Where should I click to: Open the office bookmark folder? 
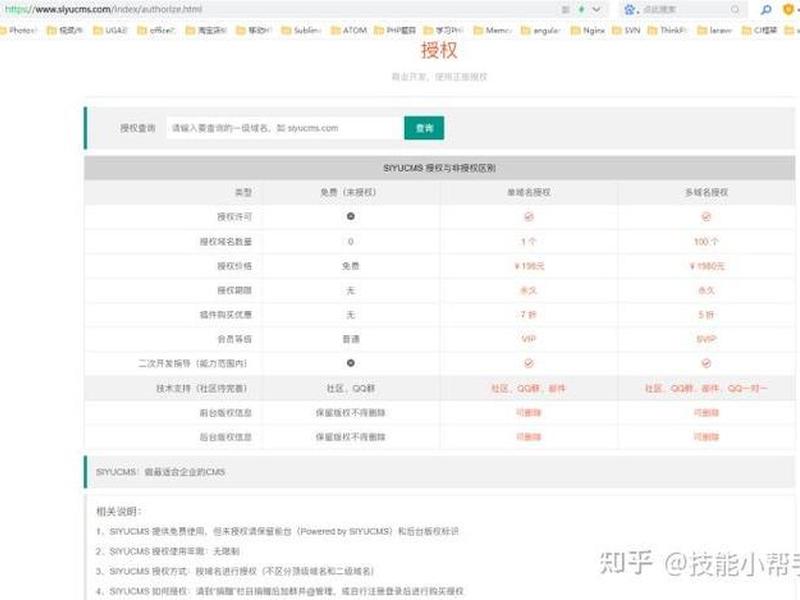click(x=156, y=31)
